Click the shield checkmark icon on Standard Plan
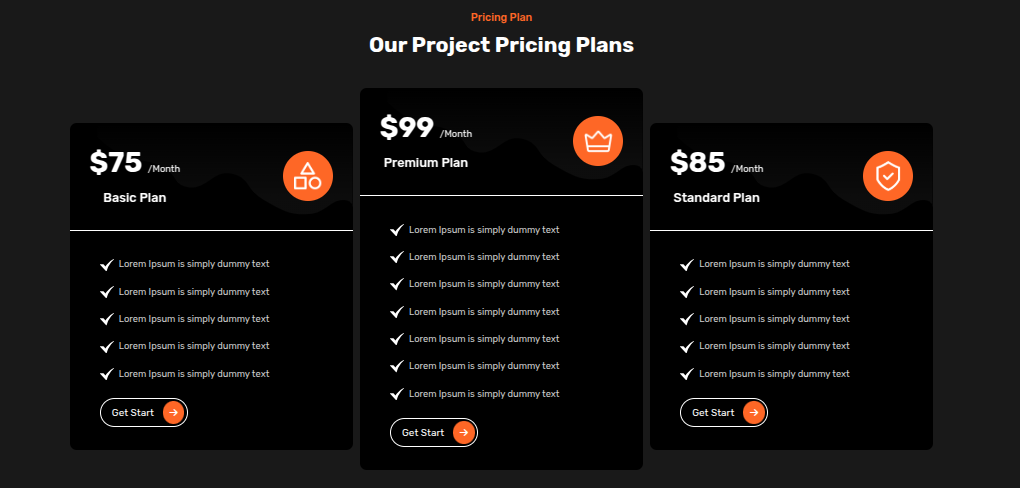The height and width of the screenshot is (488, 1020). 888,176
